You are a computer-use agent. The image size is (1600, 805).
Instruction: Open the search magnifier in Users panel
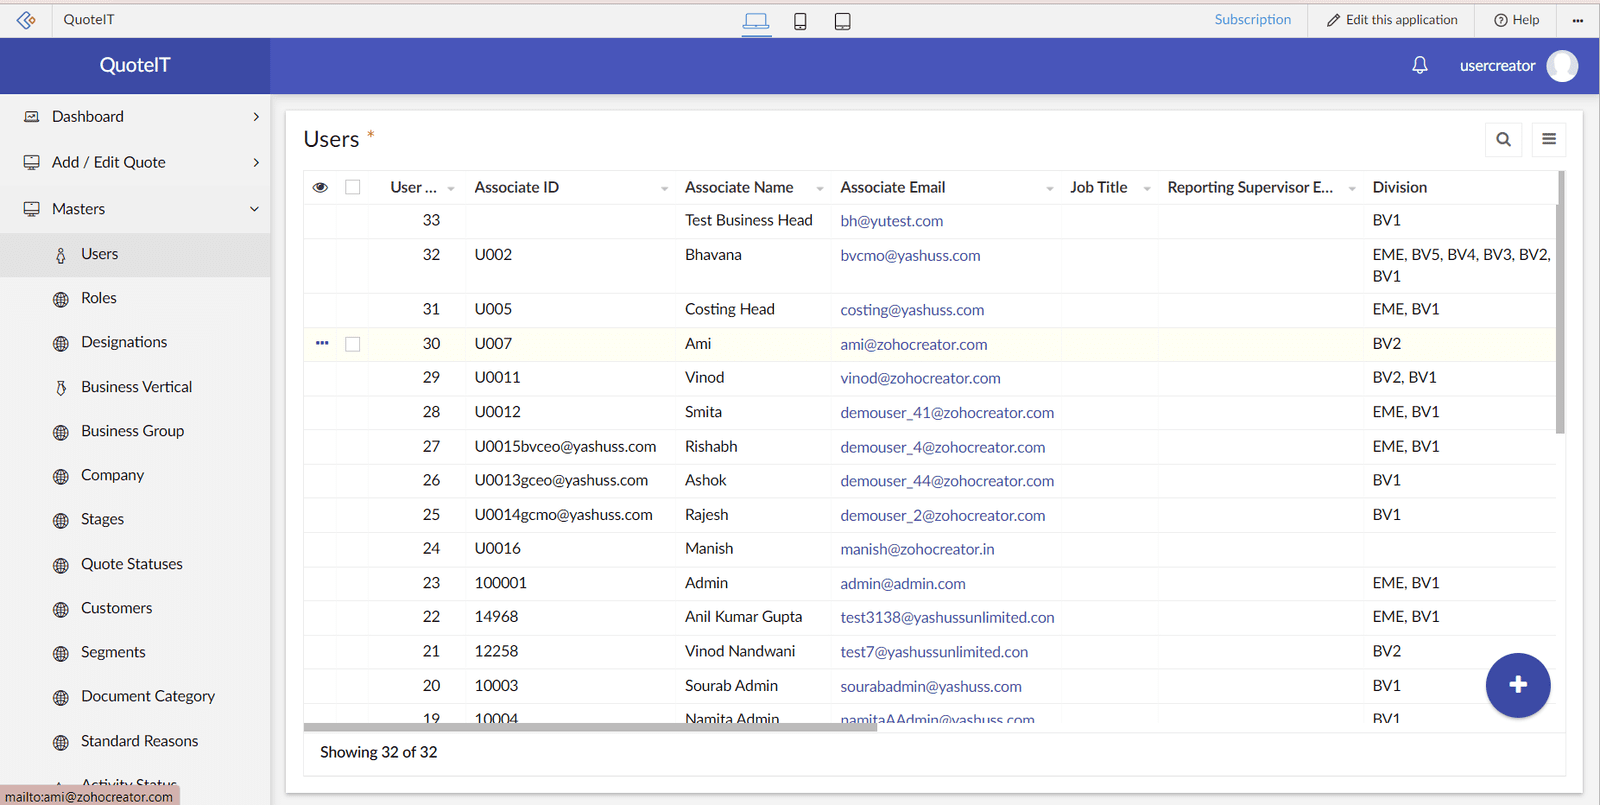(x=1503, y=140)
